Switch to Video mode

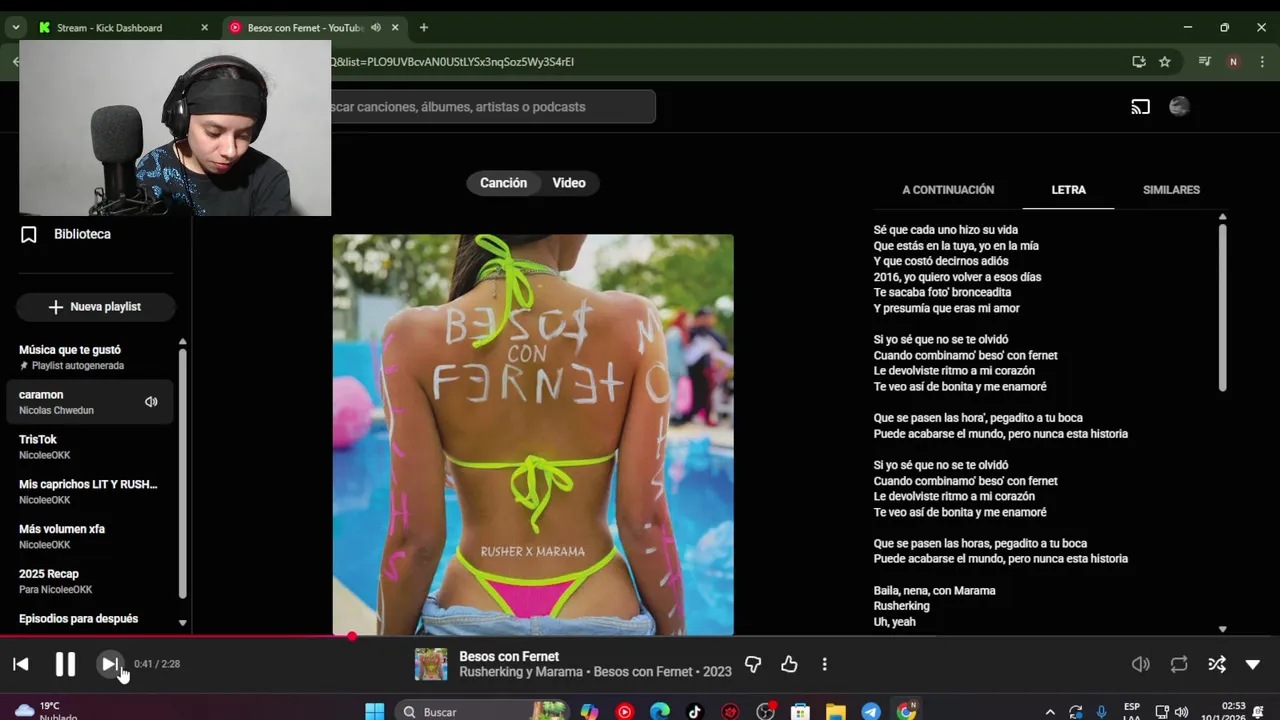point(569,183)
